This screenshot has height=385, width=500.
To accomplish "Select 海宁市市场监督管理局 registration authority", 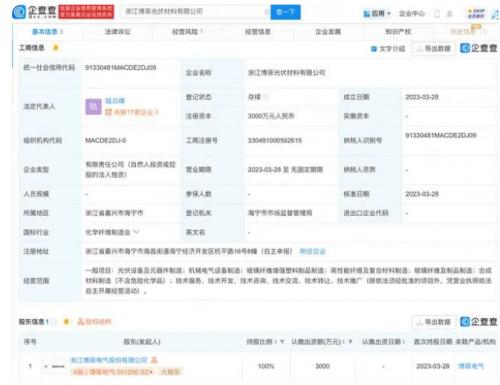I will [280, 213].
